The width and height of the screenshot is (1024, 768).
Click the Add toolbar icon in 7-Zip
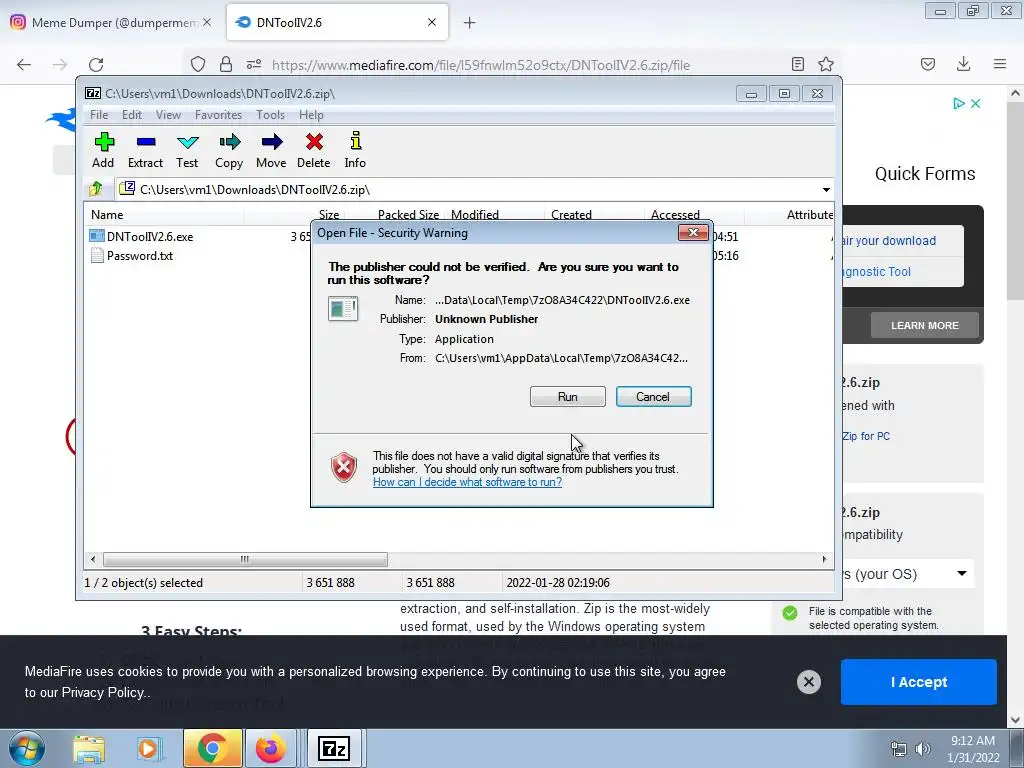click(x=103, y=151)
